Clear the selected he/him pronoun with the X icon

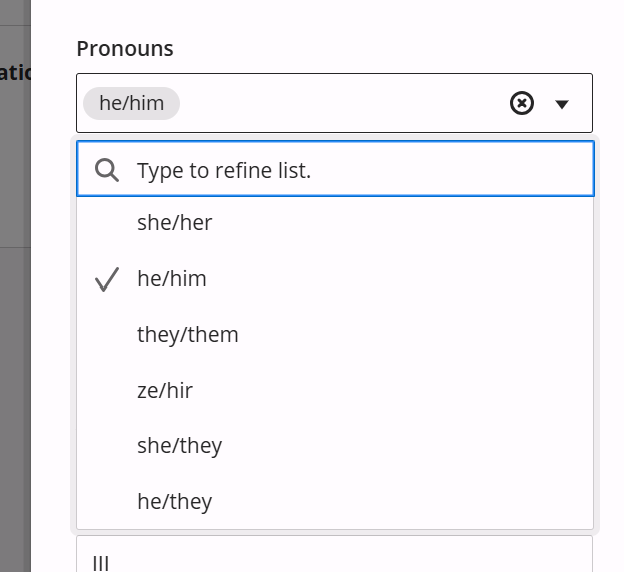tap(521, 103)
